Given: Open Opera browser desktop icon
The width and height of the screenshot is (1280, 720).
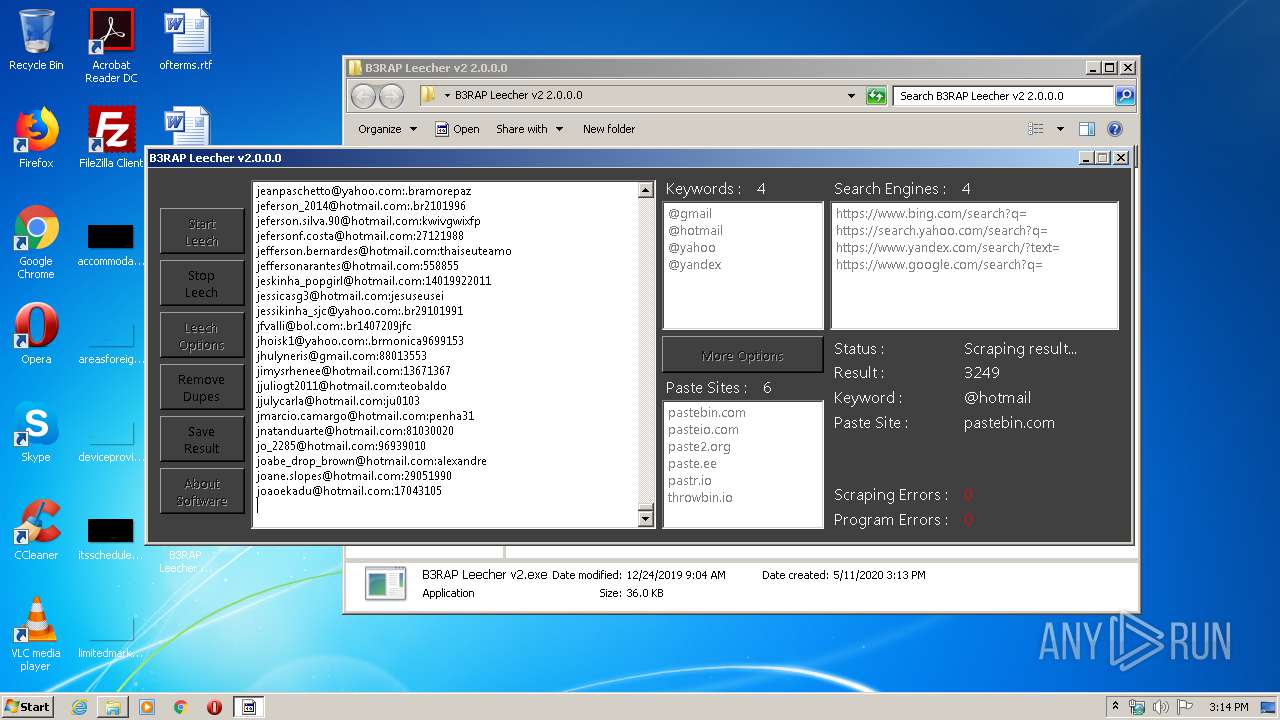Looking at the screenshot, I should point(36,334).
